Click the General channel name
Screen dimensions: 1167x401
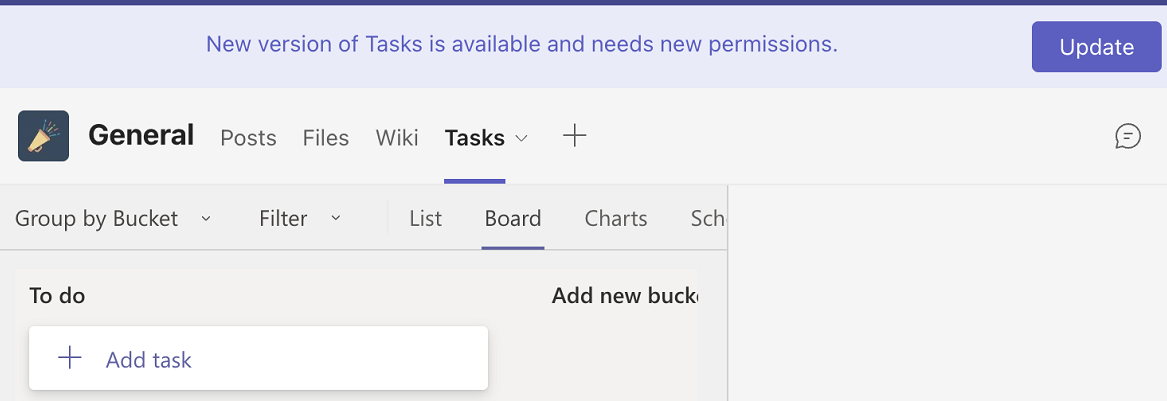(141, 135)
